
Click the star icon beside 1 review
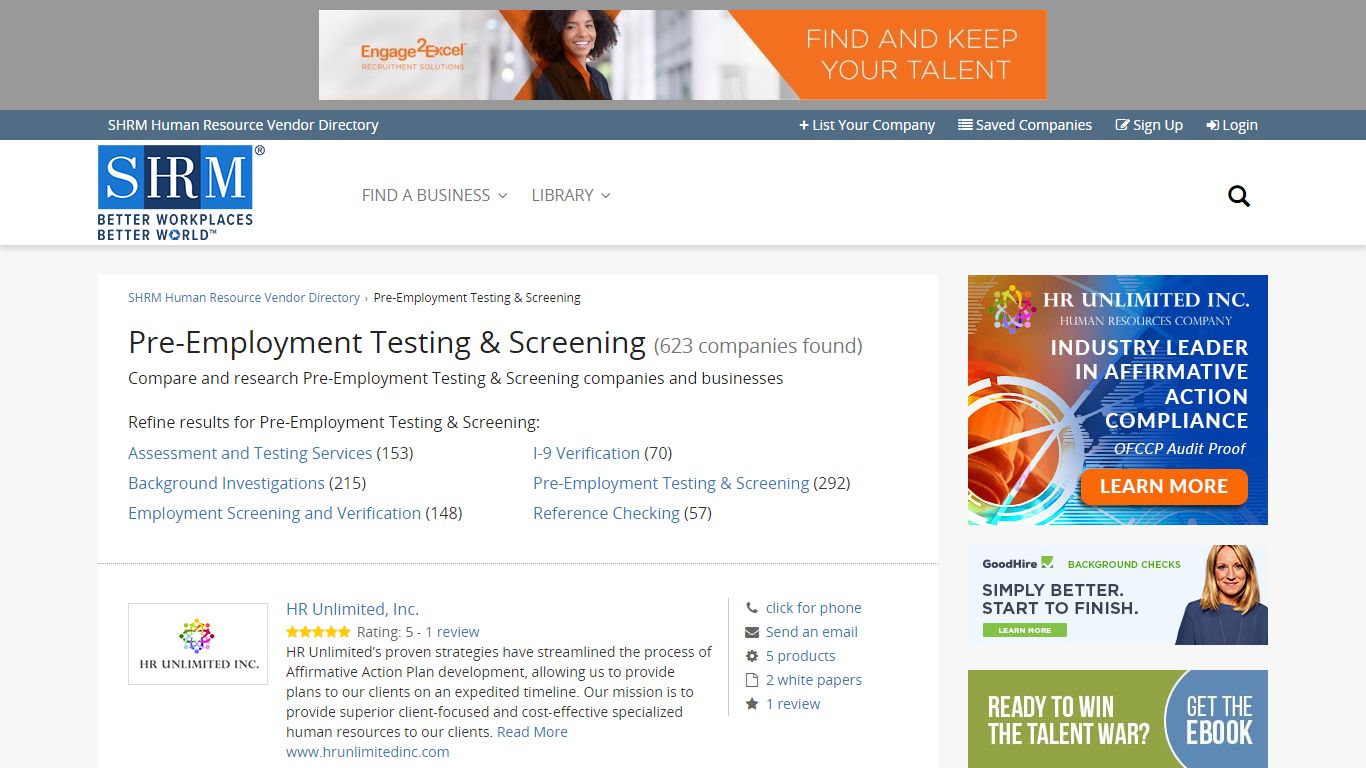(x=752, y=704)
